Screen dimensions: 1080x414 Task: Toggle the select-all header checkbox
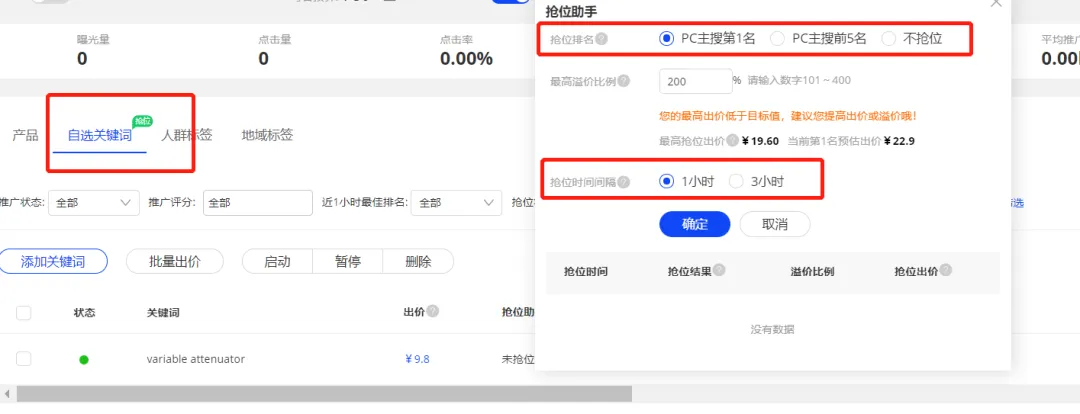(x=23, y=313)
